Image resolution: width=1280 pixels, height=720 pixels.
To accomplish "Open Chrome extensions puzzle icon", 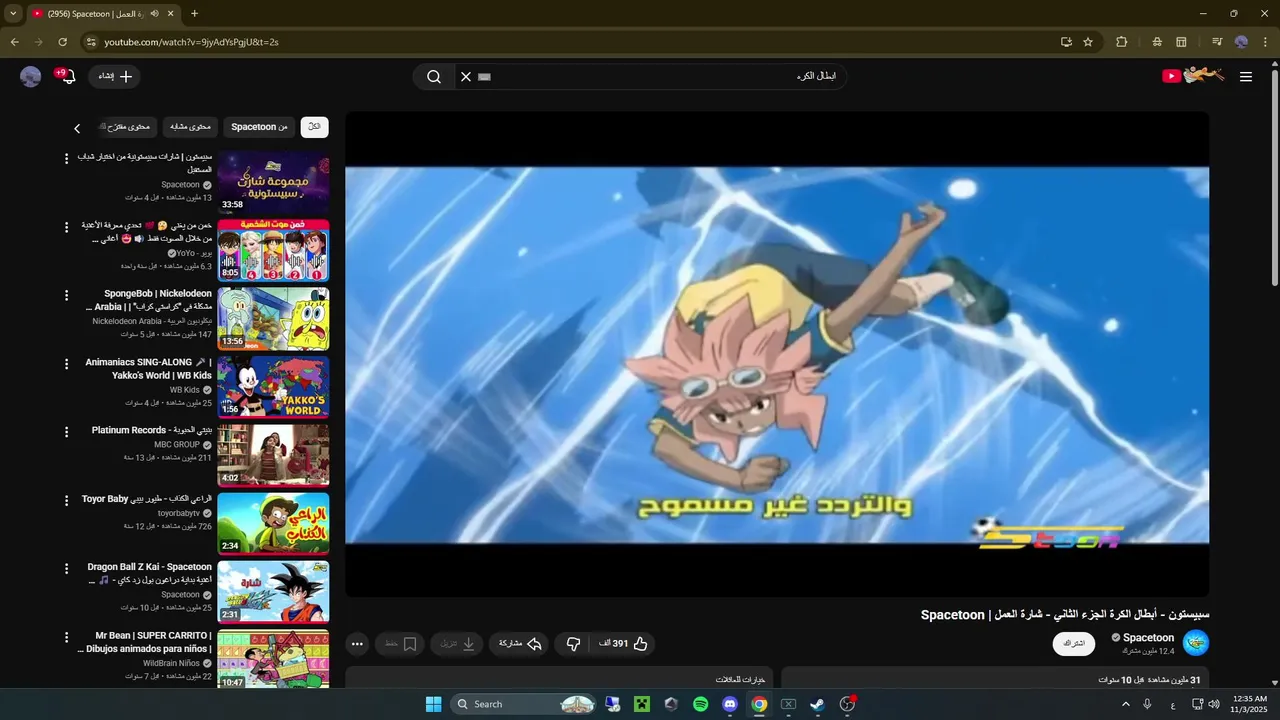I will [x=1121, y=42].
